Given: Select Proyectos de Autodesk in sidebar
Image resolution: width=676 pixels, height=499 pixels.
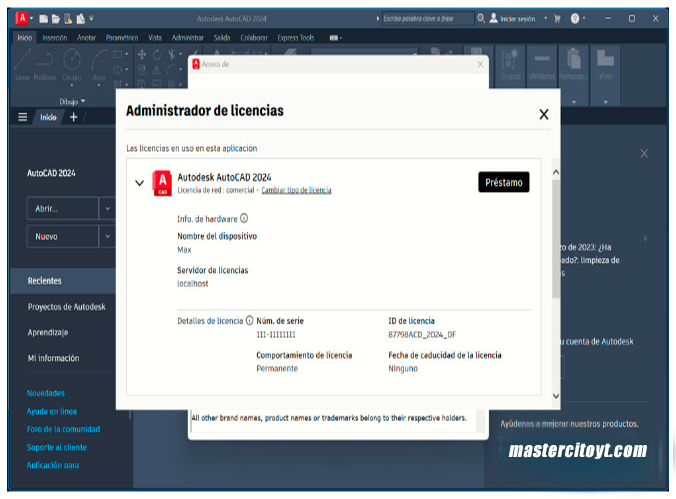Looking at the screenshot, I should (x=66, y=307).
